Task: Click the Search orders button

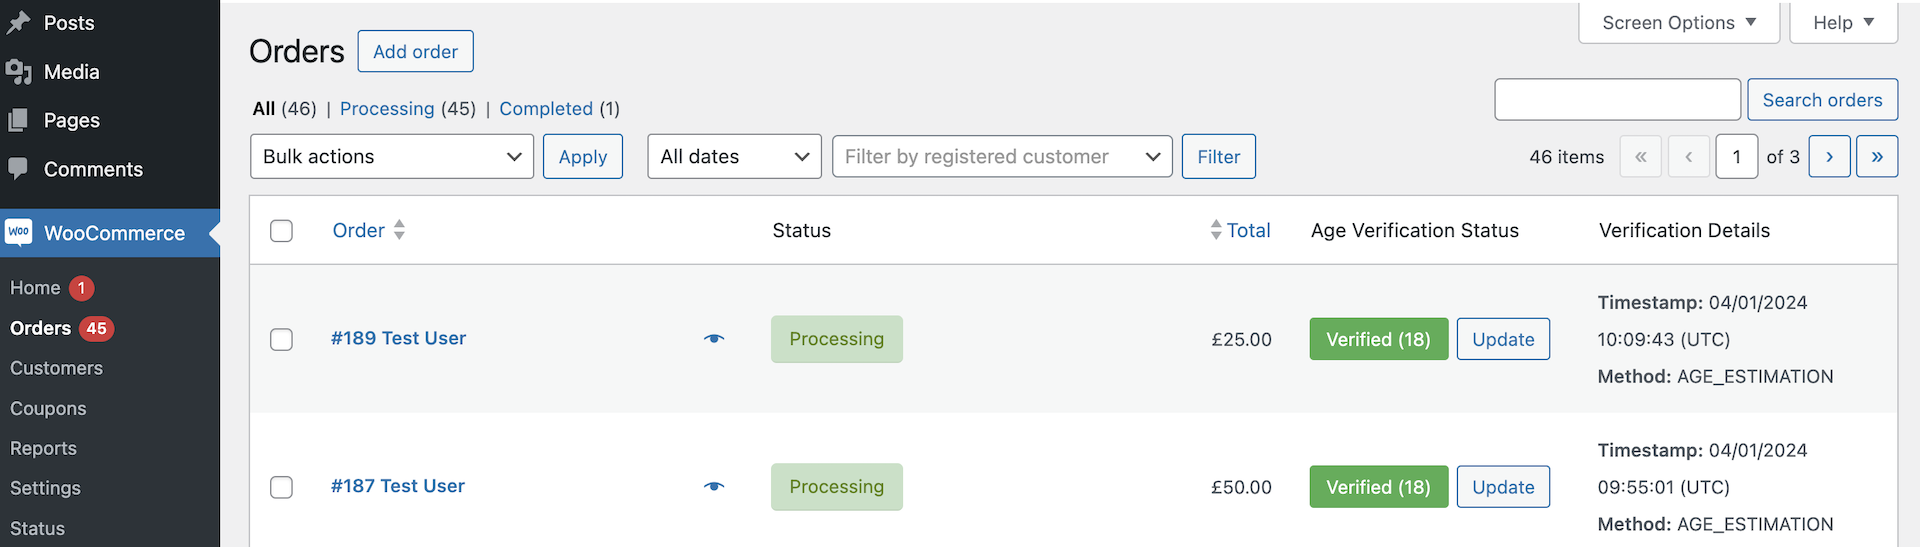Action: 1822,100
